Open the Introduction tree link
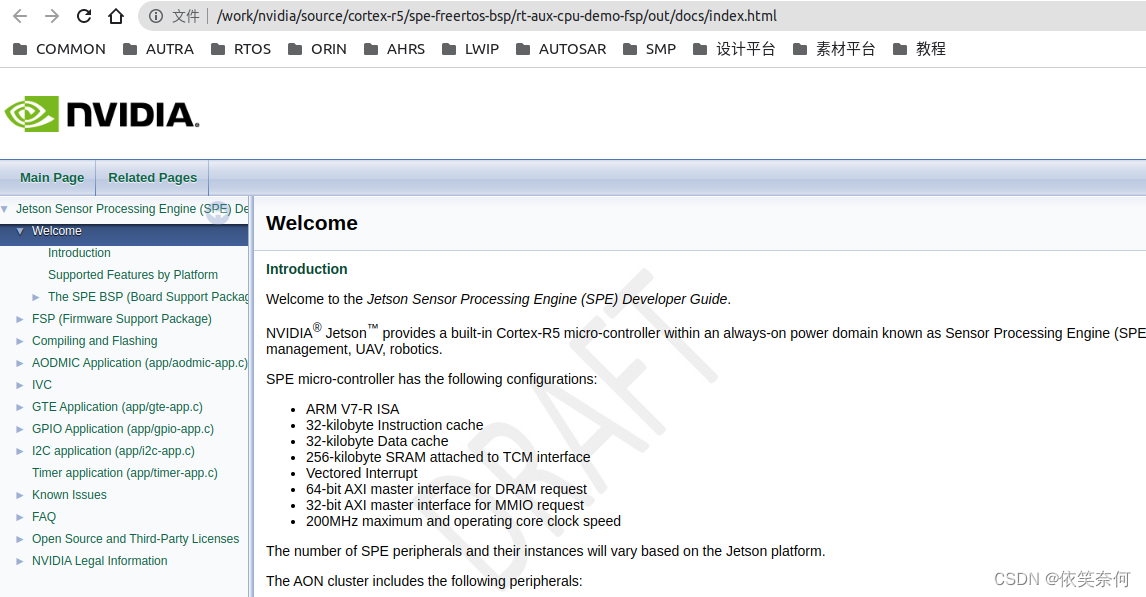This screenshot has width=1146, height=597. [79, 253]
